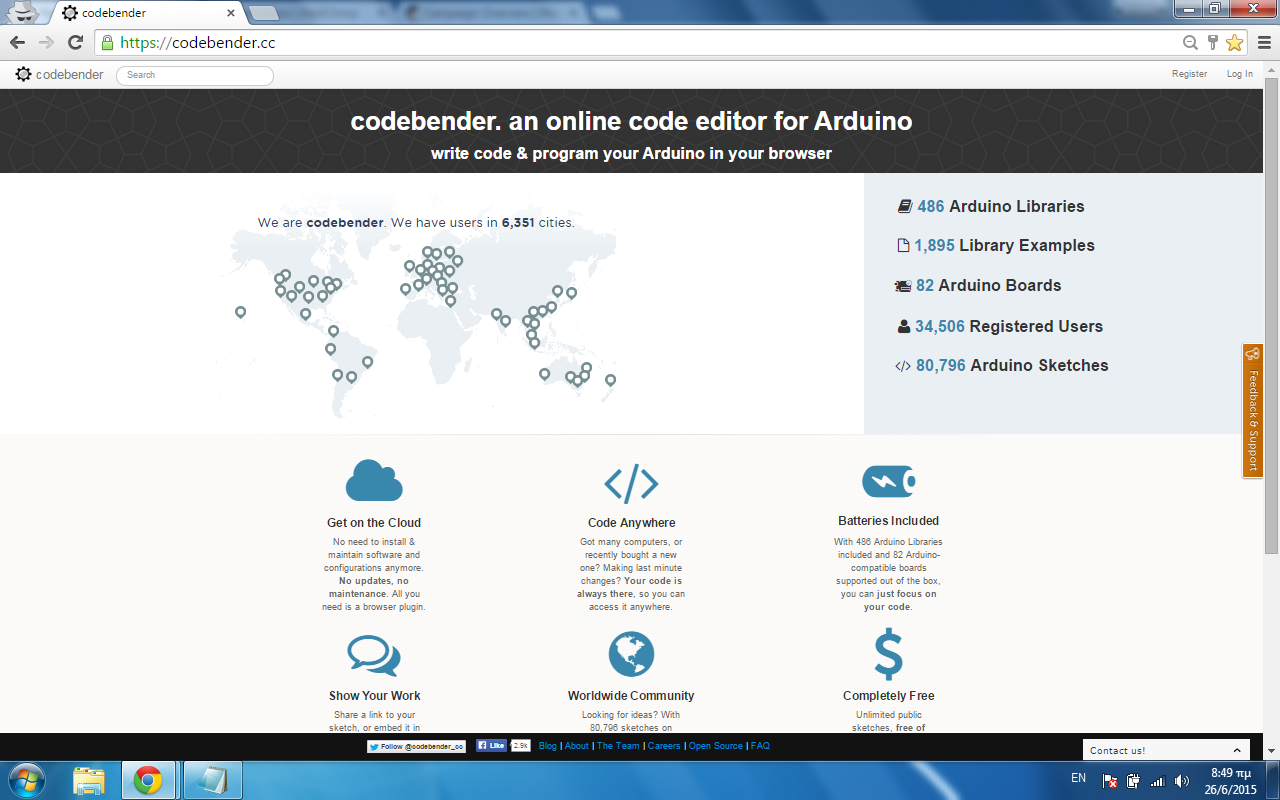
Task: Click the Action Center flag icon
Action: tap(1110, 781)
